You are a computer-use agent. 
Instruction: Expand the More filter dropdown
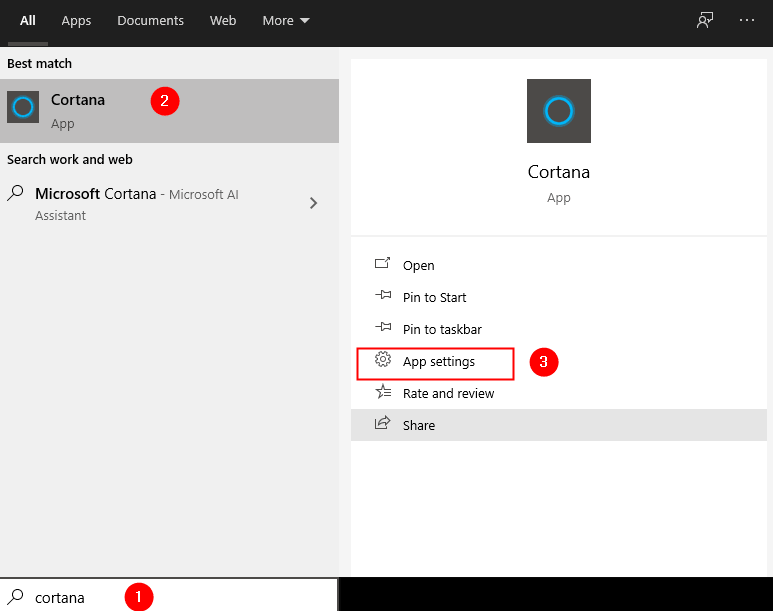286,20
